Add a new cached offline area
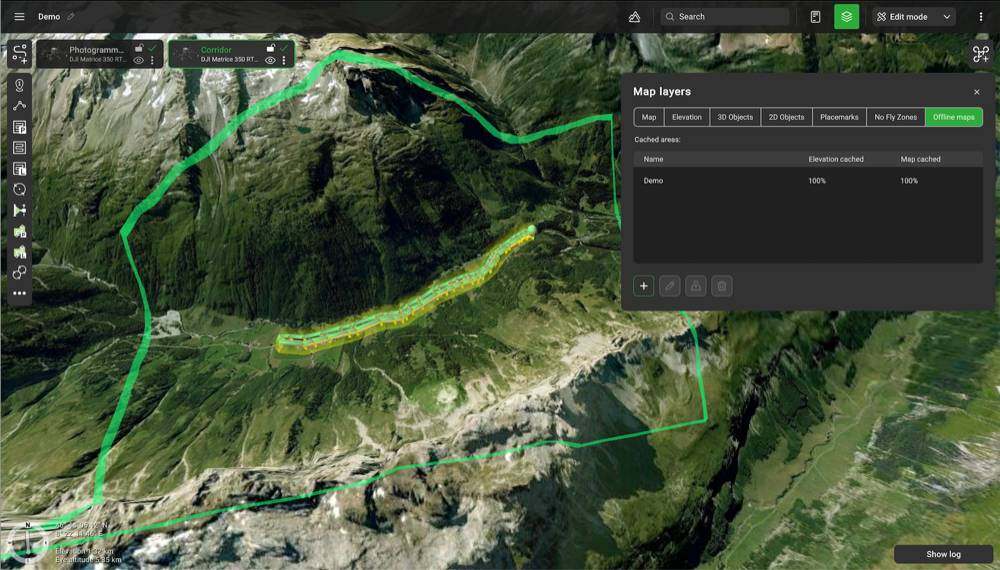 [x=644, y=286]
